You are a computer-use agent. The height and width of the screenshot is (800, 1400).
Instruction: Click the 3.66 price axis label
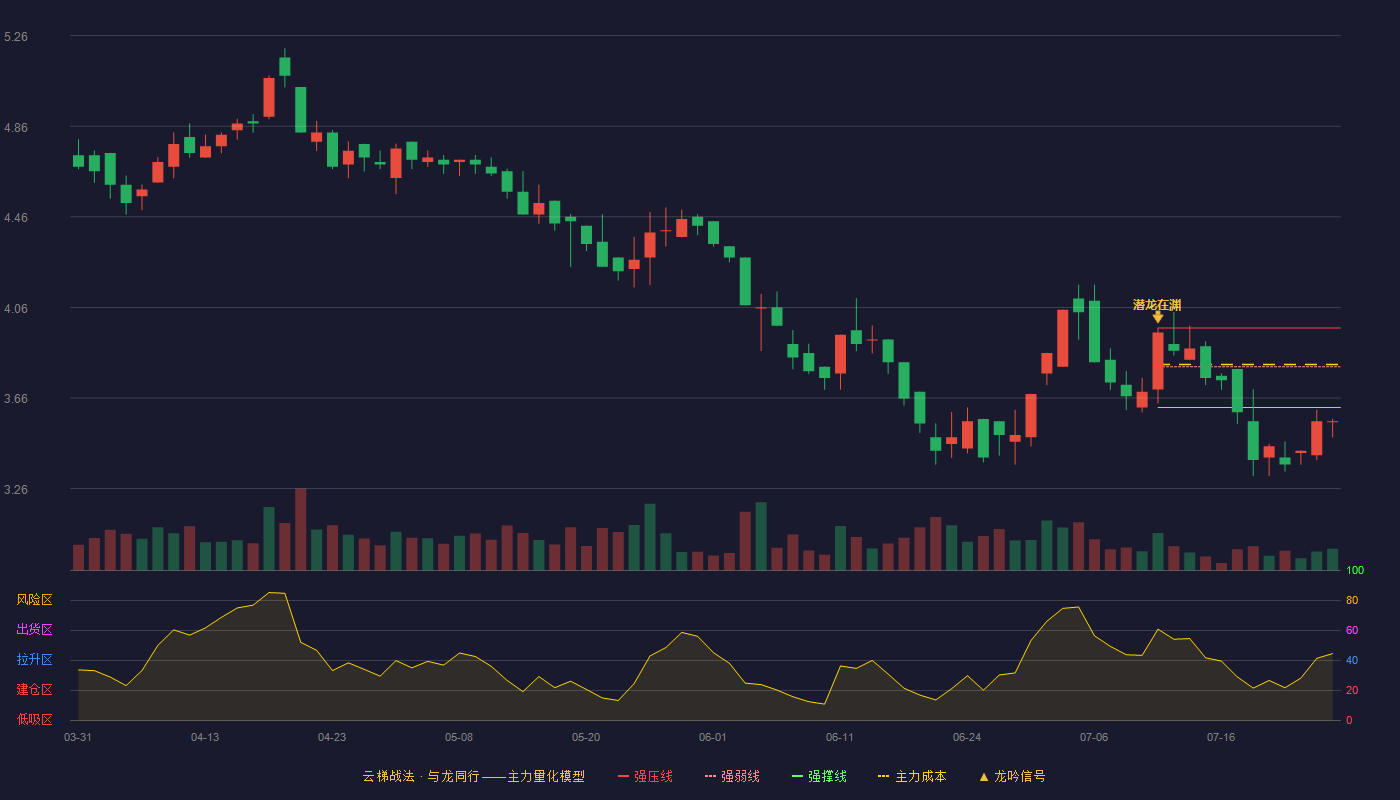pyautogui.click(x=16, y=398)
